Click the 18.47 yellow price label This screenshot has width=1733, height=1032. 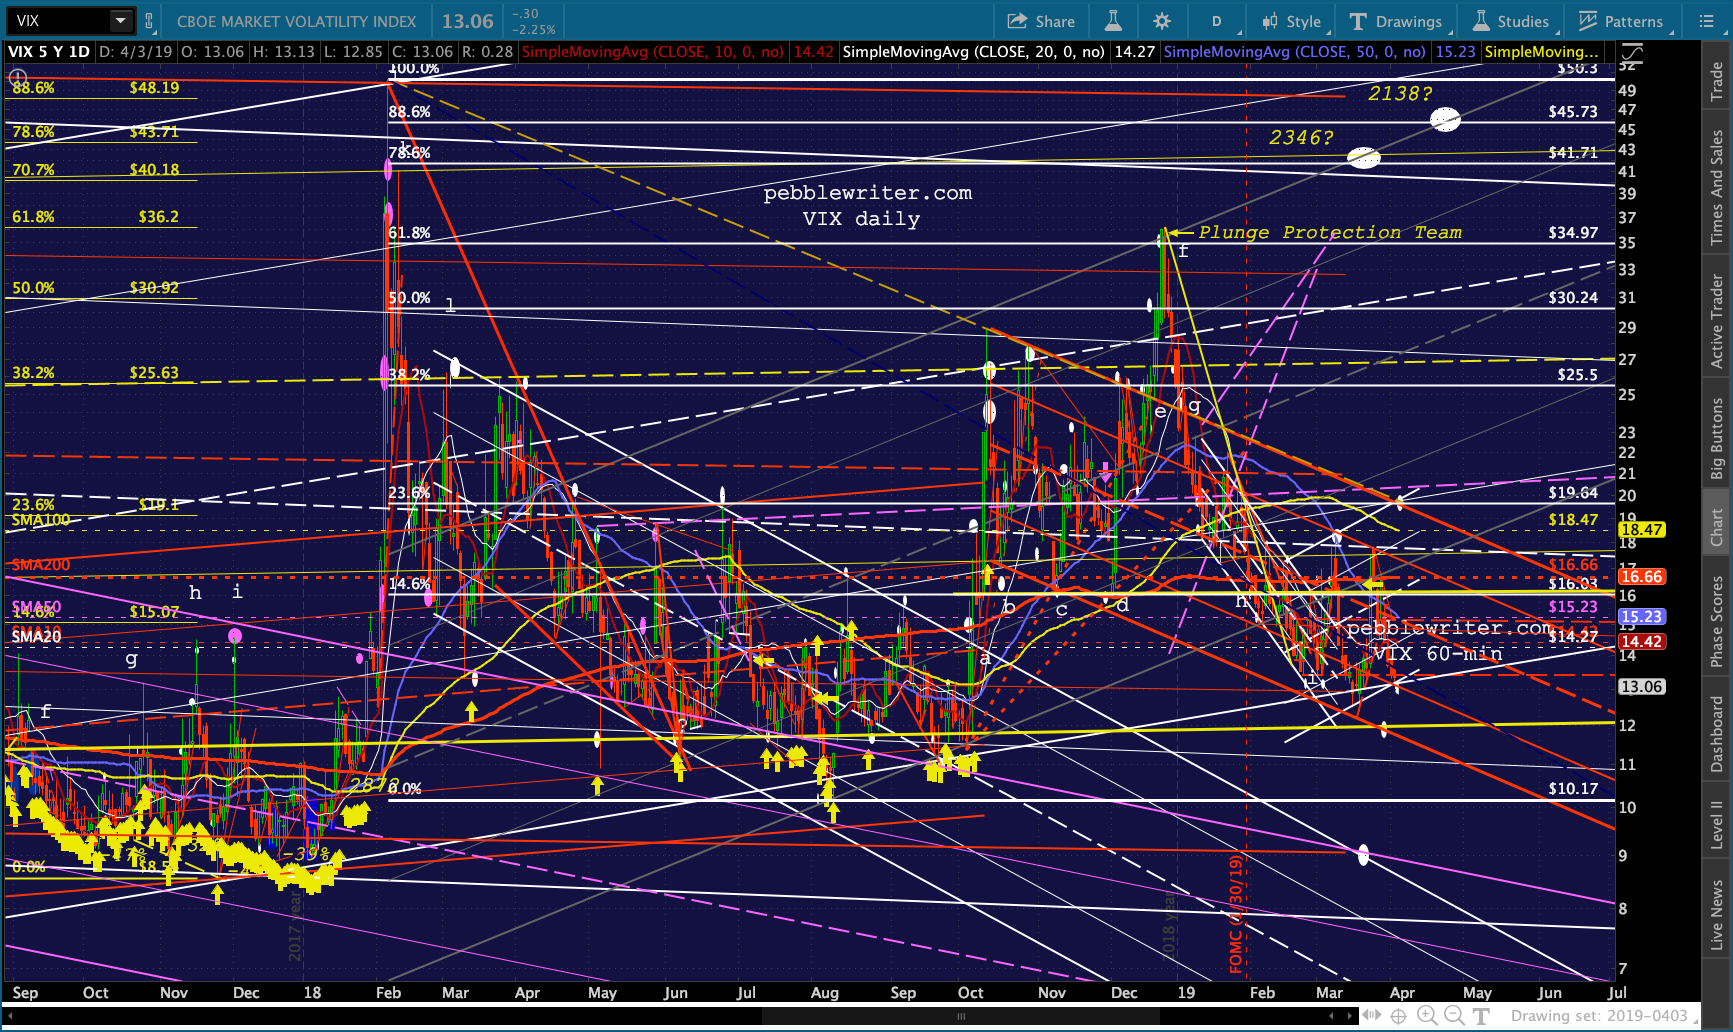pos(1641,530)
